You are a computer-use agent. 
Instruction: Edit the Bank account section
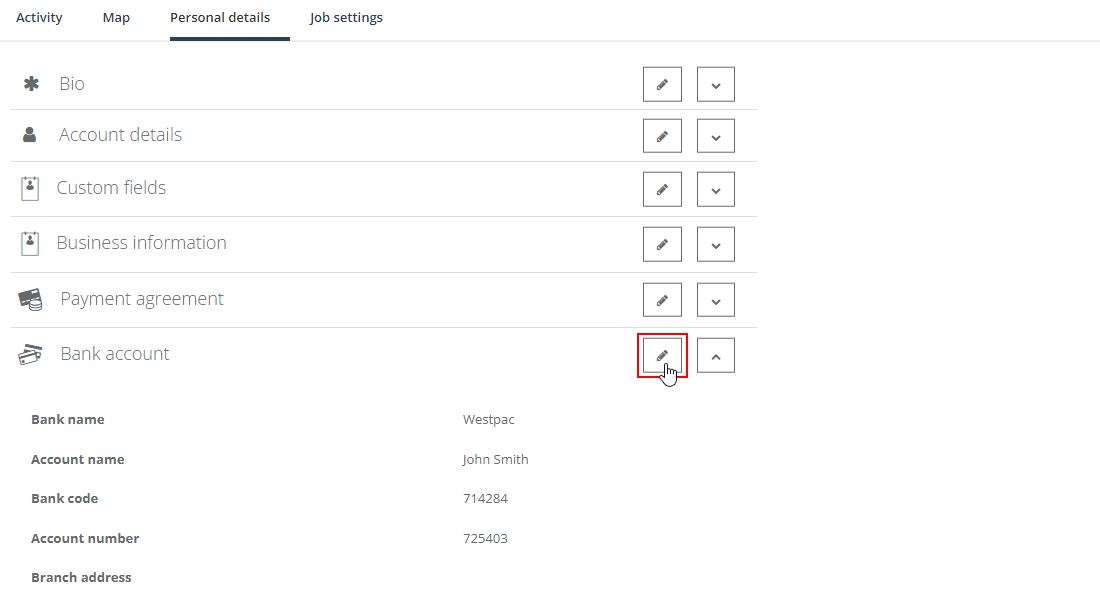(662, 355)
